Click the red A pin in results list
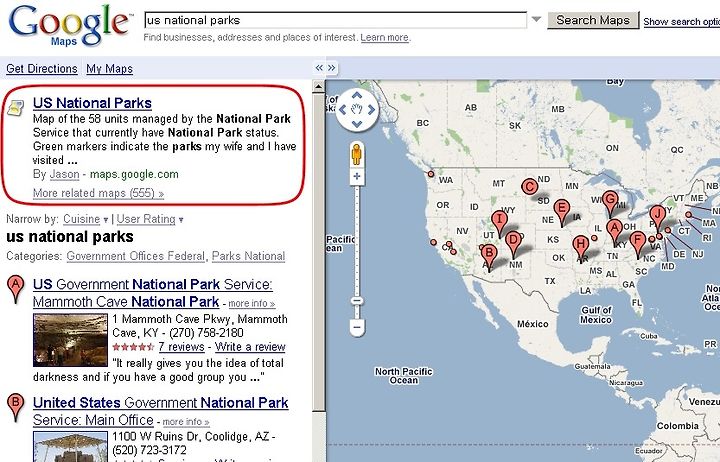The width and height of the screenshot is (720, 462). pyautogui.click(x=16, y=289)
